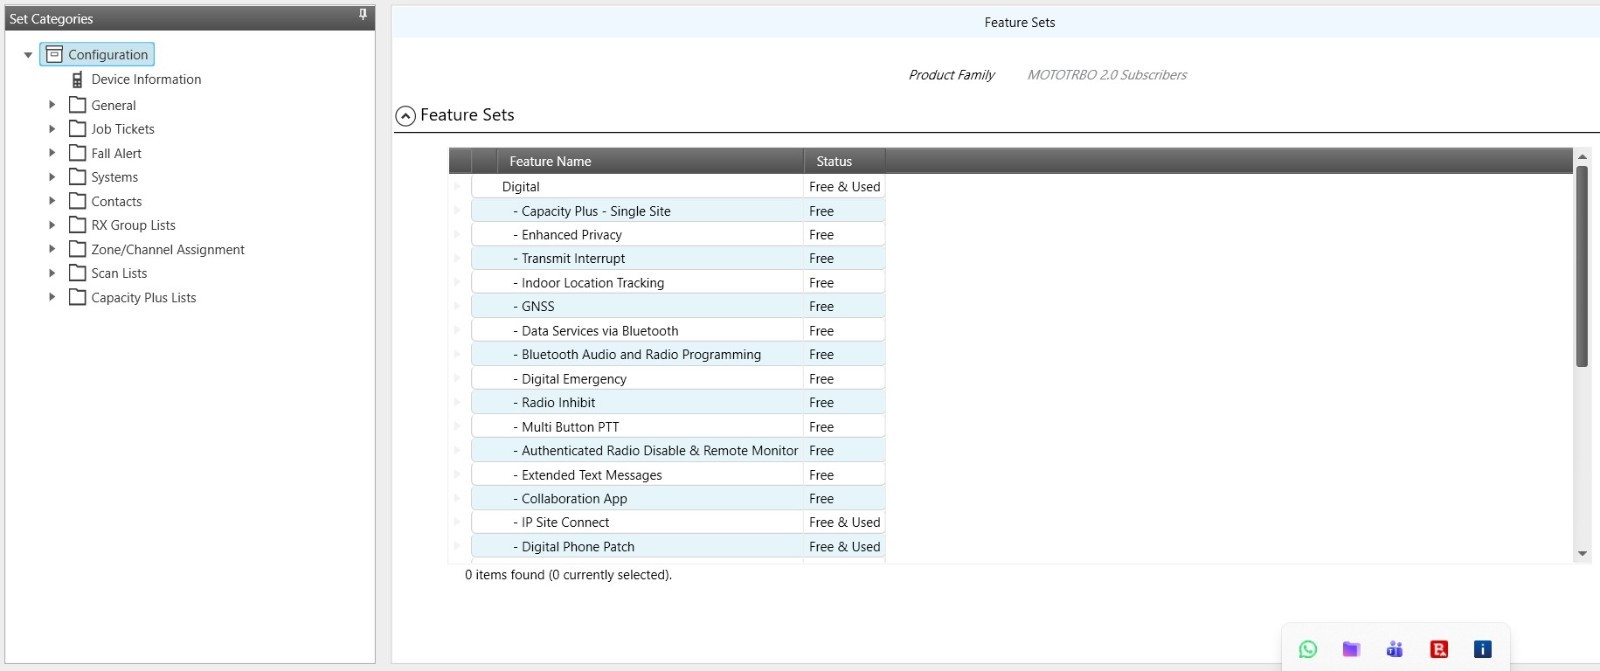The image size is (1600, 671).
Task: Click the blue info tray icon
Action: (x=1483, y=649)
